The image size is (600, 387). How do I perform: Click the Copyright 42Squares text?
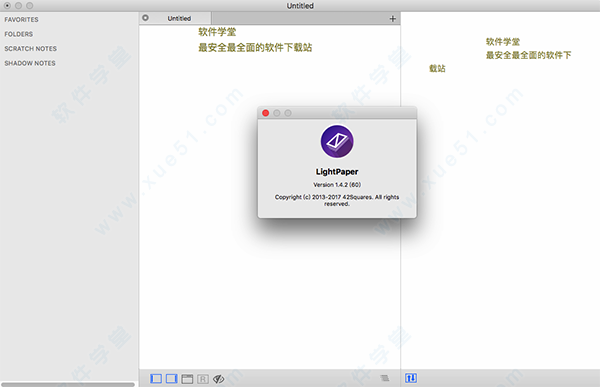point(337,200)
